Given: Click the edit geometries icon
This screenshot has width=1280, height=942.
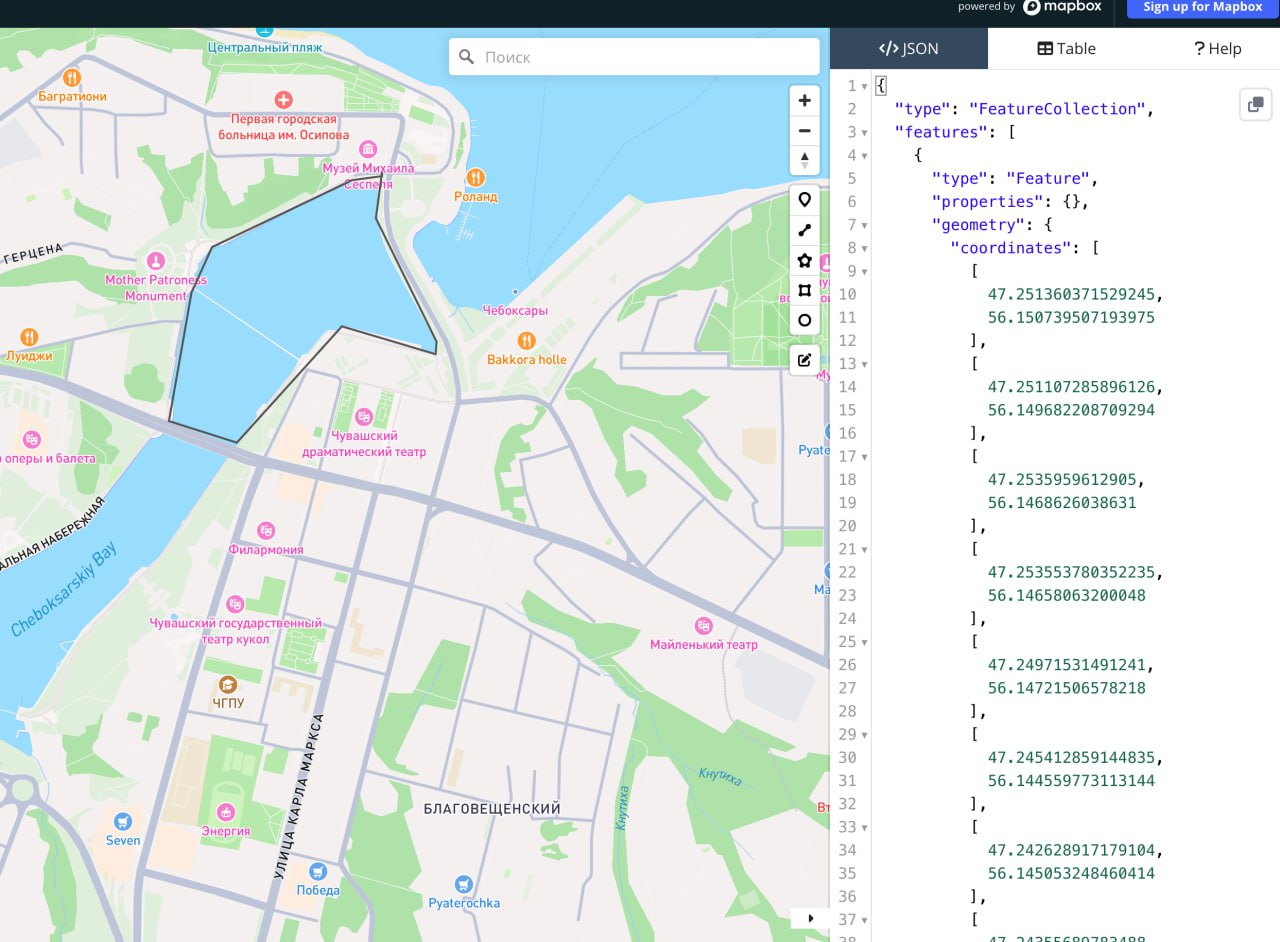Looking at the screenshot, I should pos(804,360).
